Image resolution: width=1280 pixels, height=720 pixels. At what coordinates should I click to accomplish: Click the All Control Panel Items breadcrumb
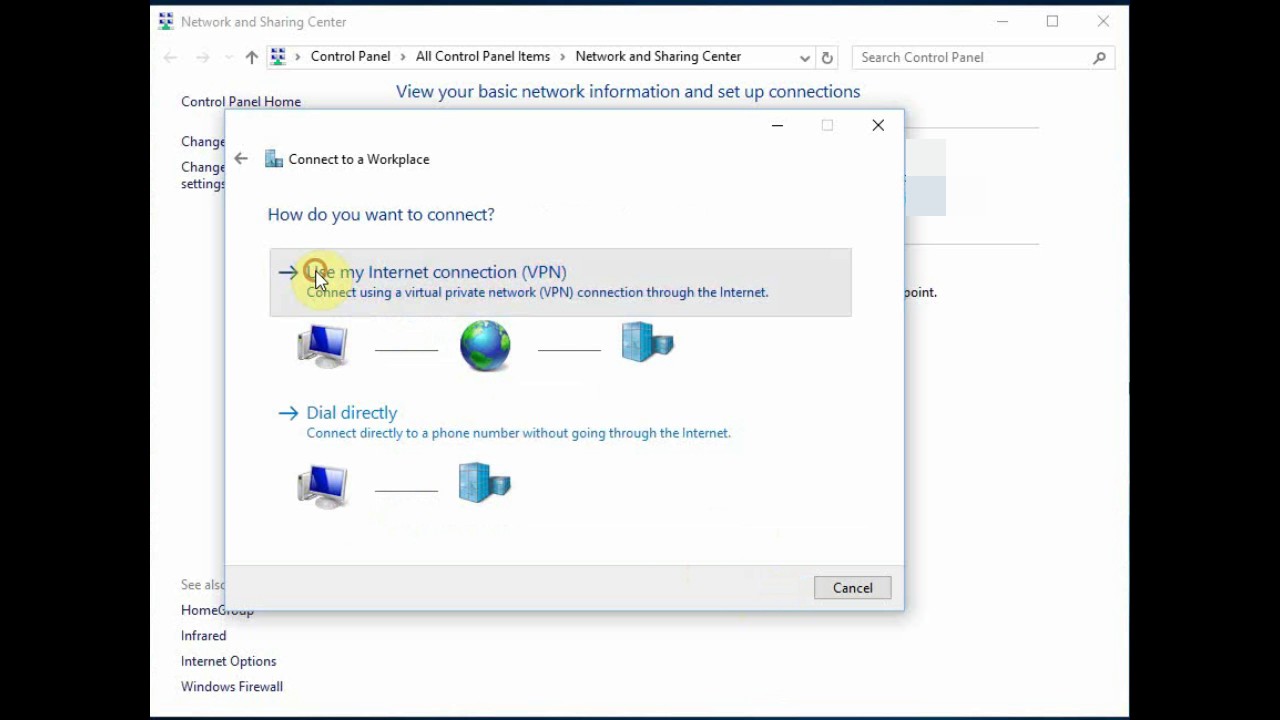pos(483,57)
